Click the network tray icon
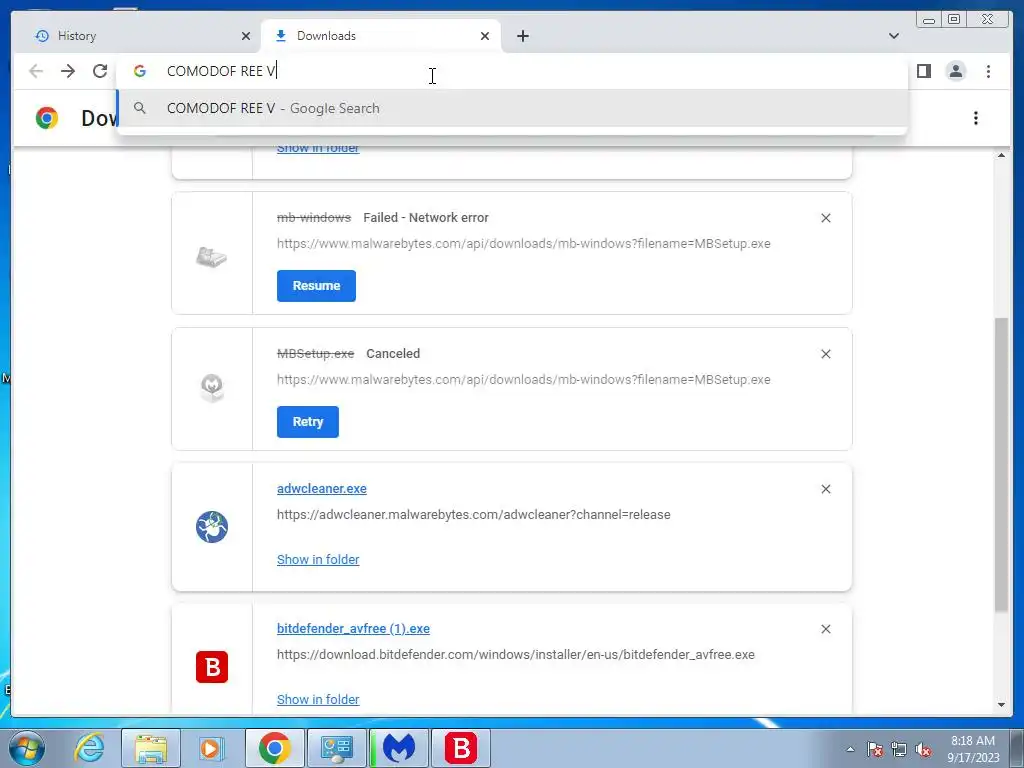This screenshot has width=1024, height=768. (899, 749)
